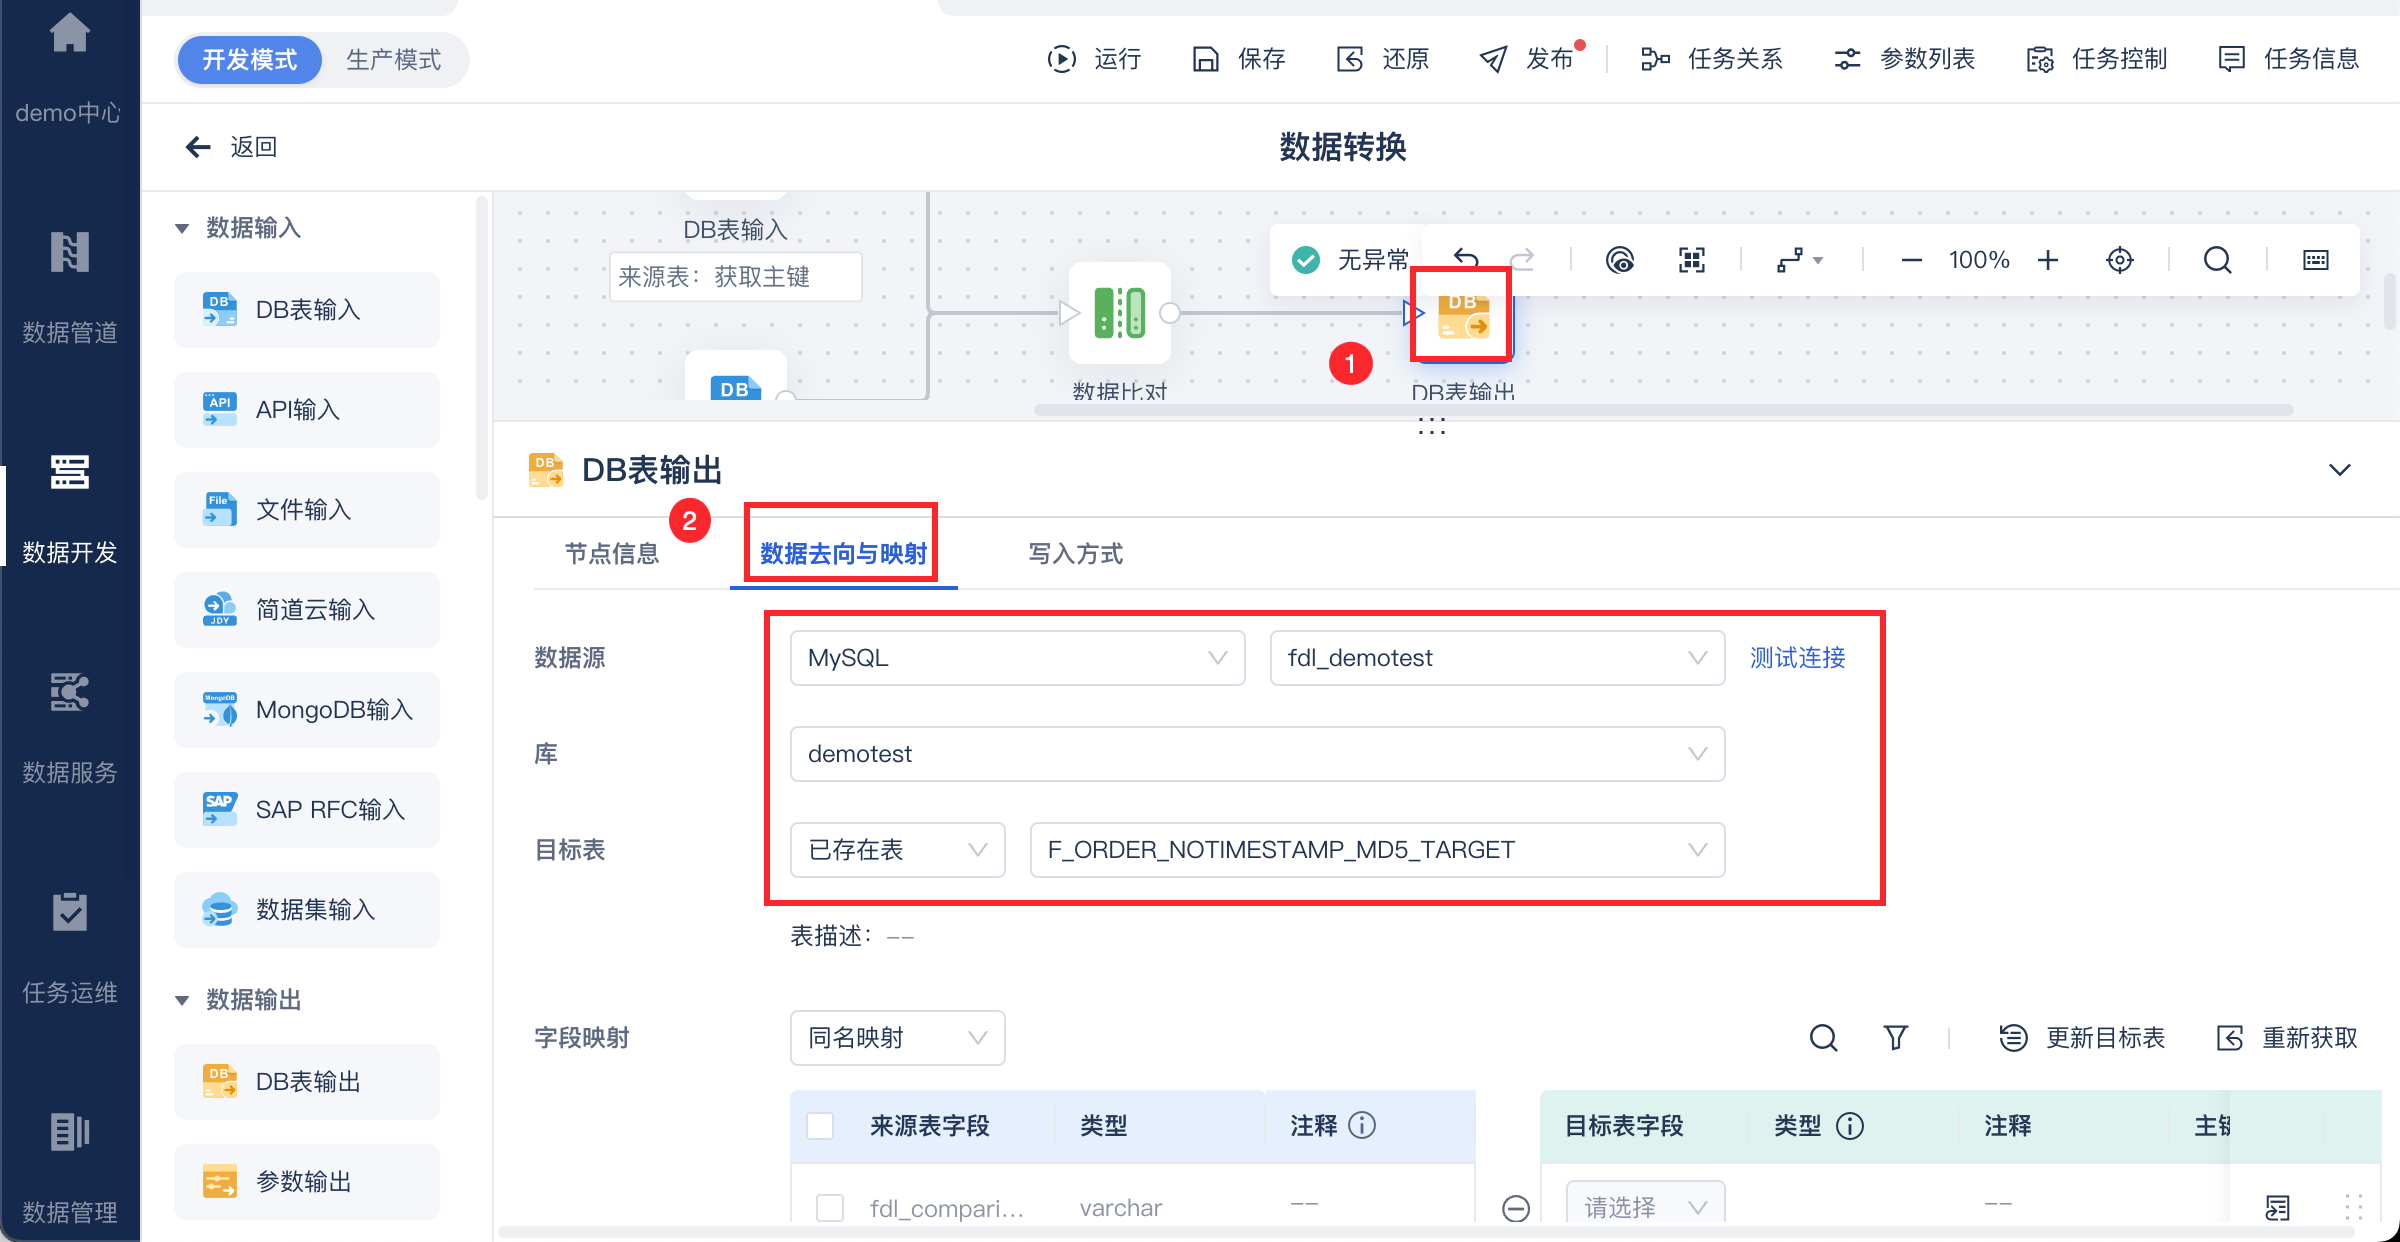Open the 同名映射 mapping dropdown

pyautogui.click(x=896, y=1038)
